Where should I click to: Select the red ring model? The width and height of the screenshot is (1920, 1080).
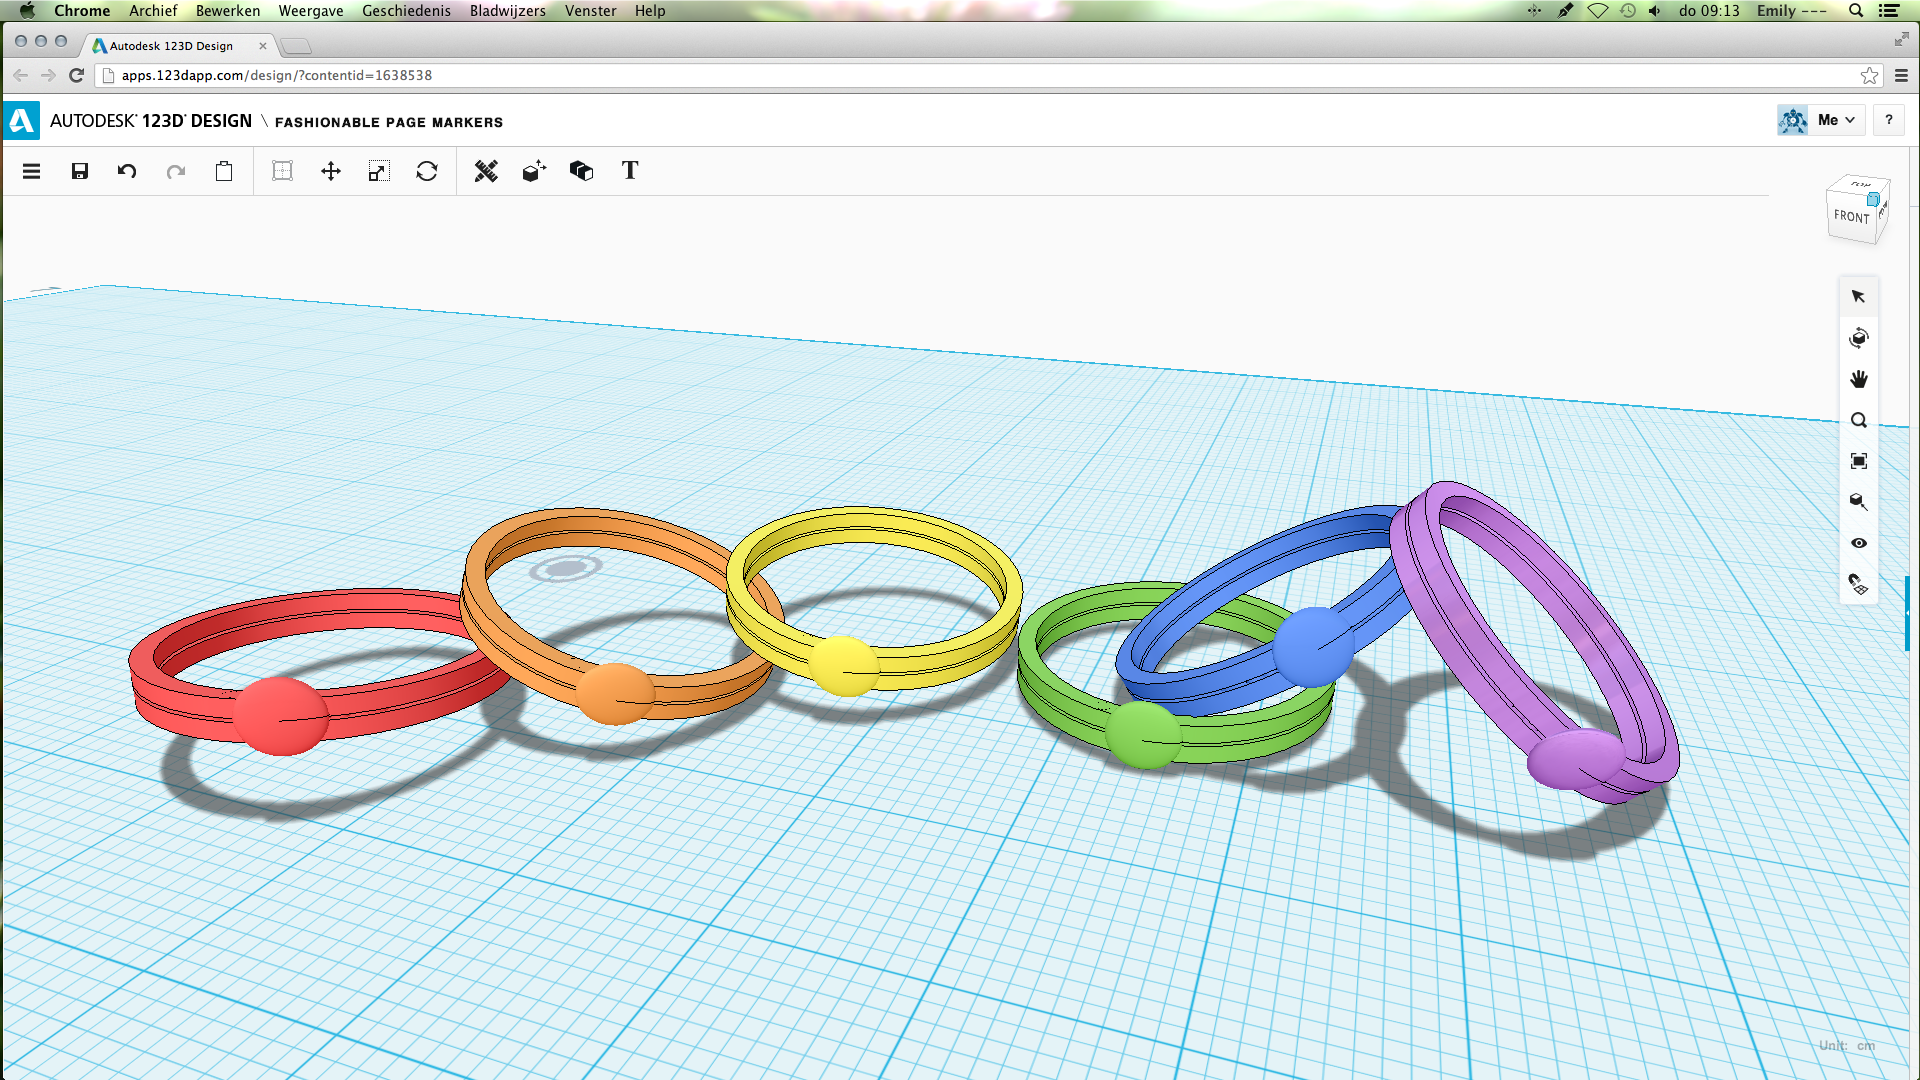click(281, 715)
